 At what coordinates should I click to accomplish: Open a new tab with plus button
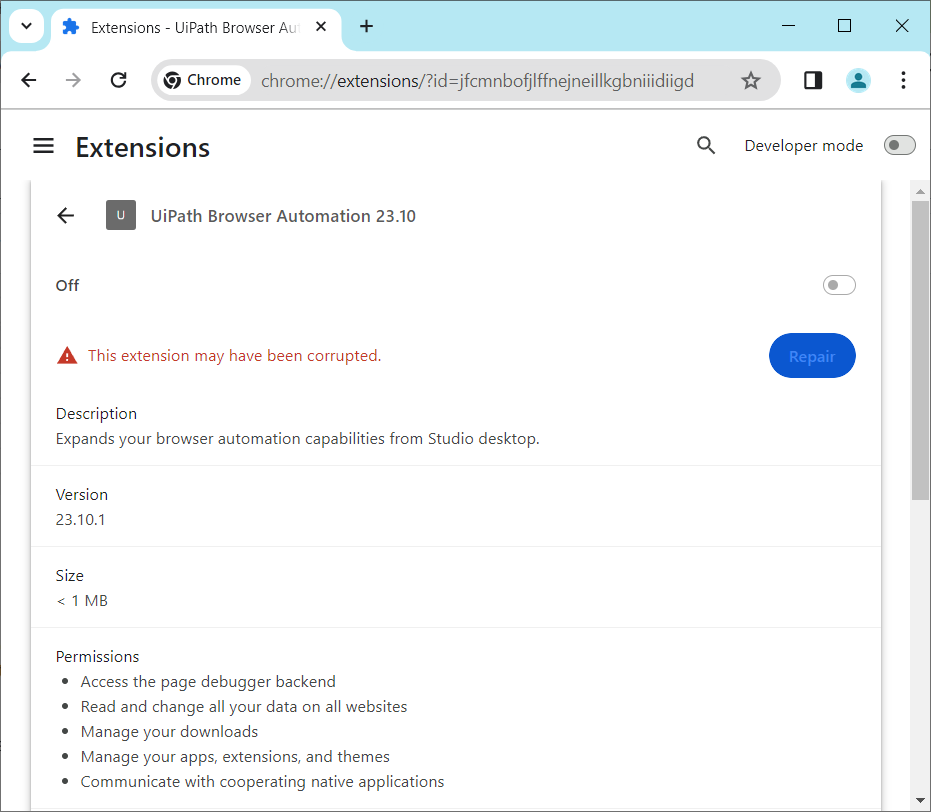[x=366, y=27]
